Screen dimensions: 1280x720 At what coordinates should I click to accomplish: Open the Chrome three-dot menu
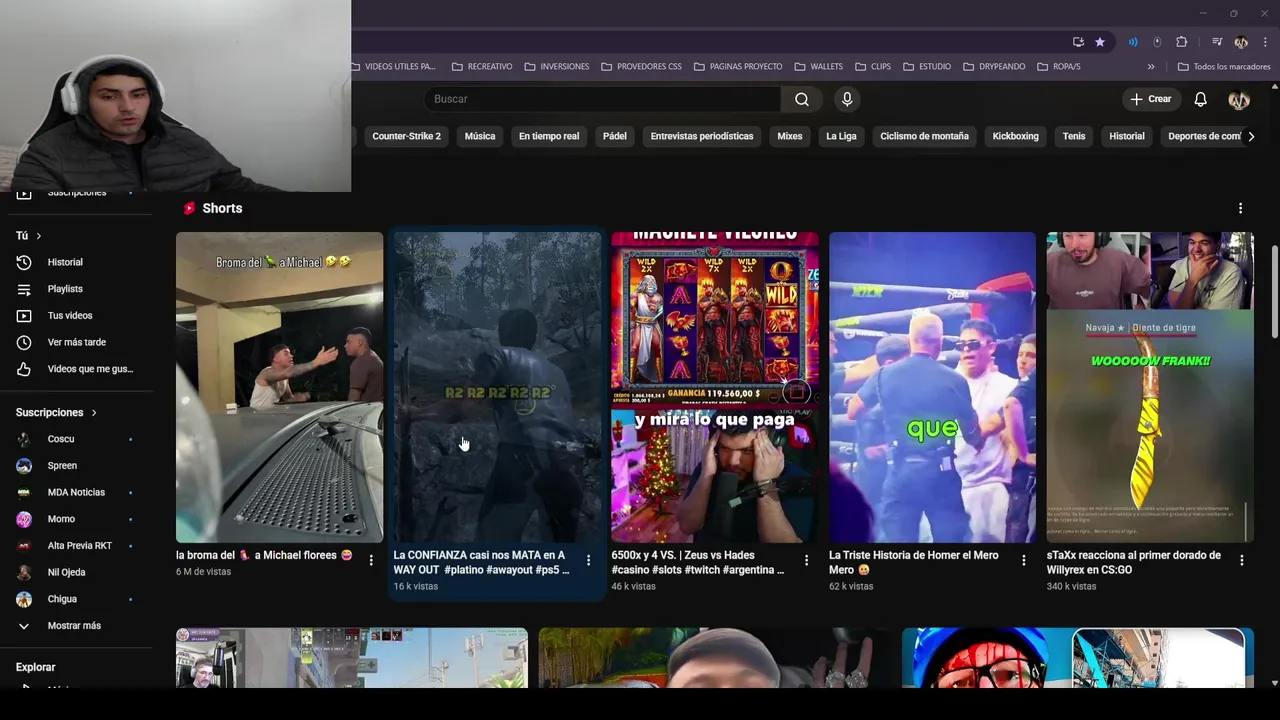coord(1265,42)
